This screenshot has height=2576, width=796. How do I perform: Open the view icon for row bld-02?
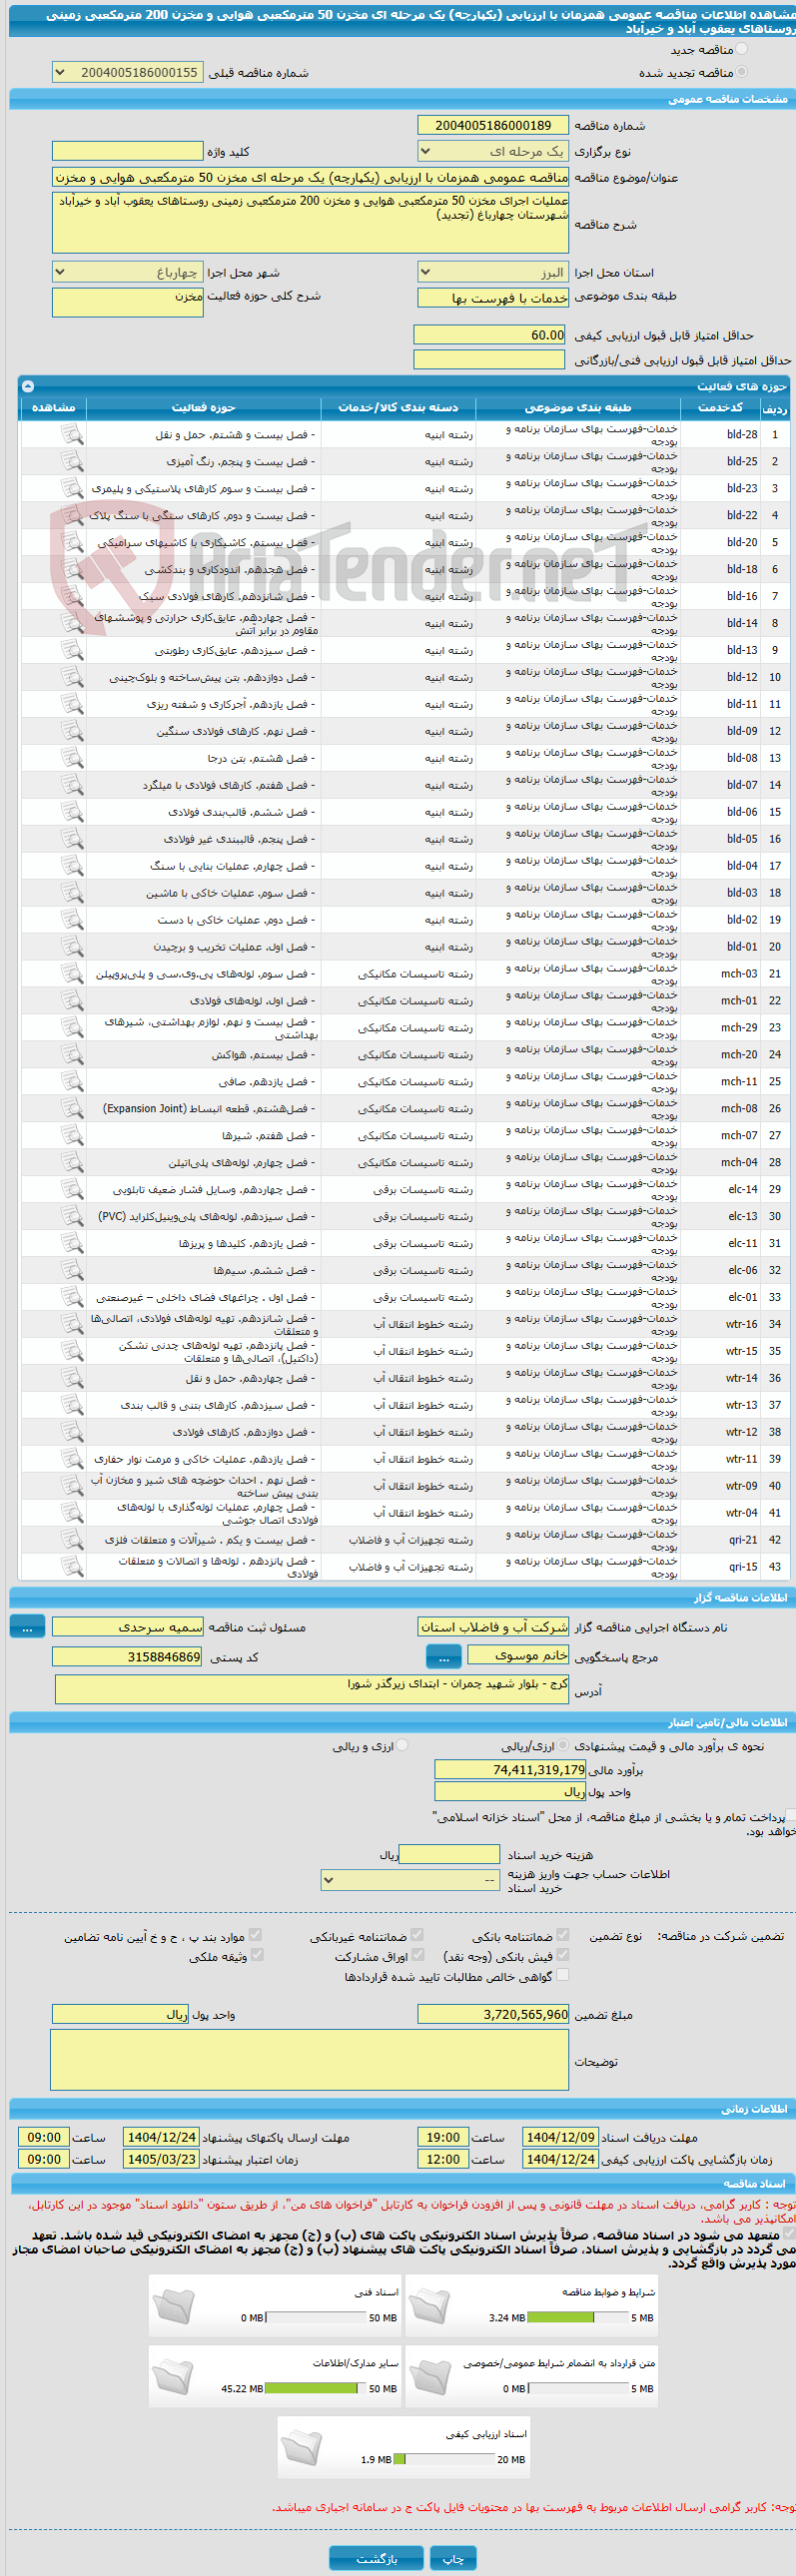pyautogui.click(x=71, y=920)
